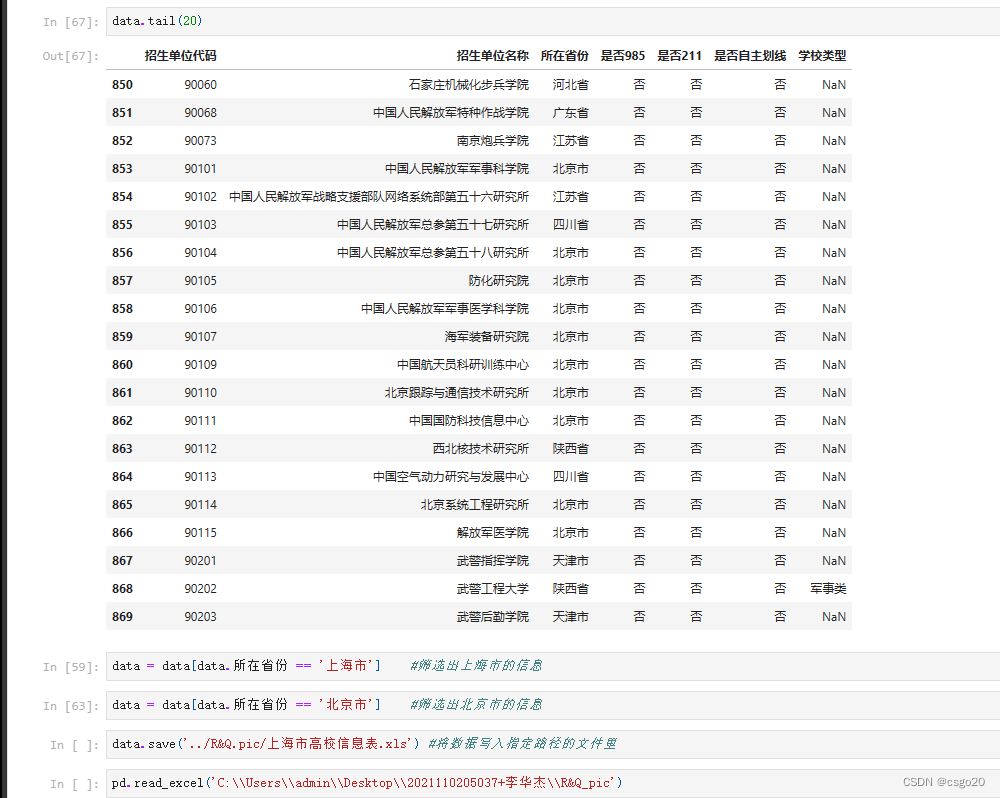Click 中国航天员科研训练中心 cell
1000x798 pixels.
click(463, 365)
